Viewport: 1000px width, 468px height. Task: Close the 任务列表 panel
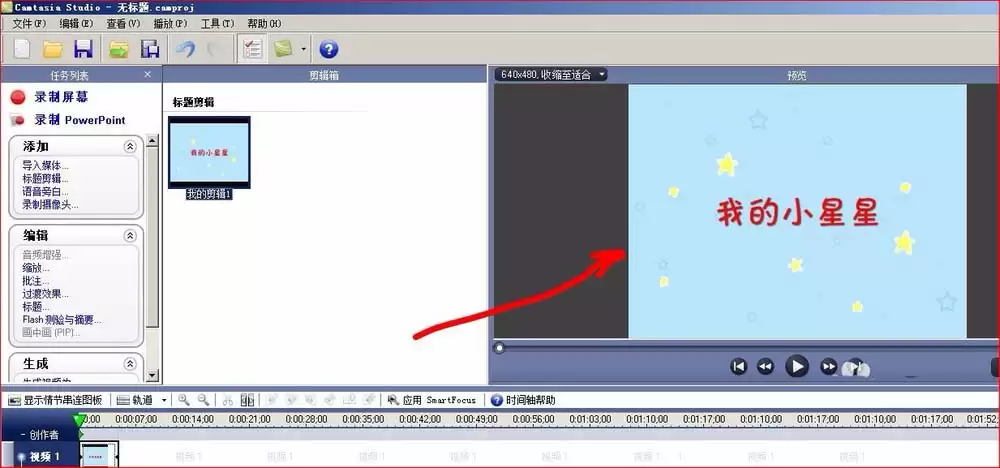[148, 75]
